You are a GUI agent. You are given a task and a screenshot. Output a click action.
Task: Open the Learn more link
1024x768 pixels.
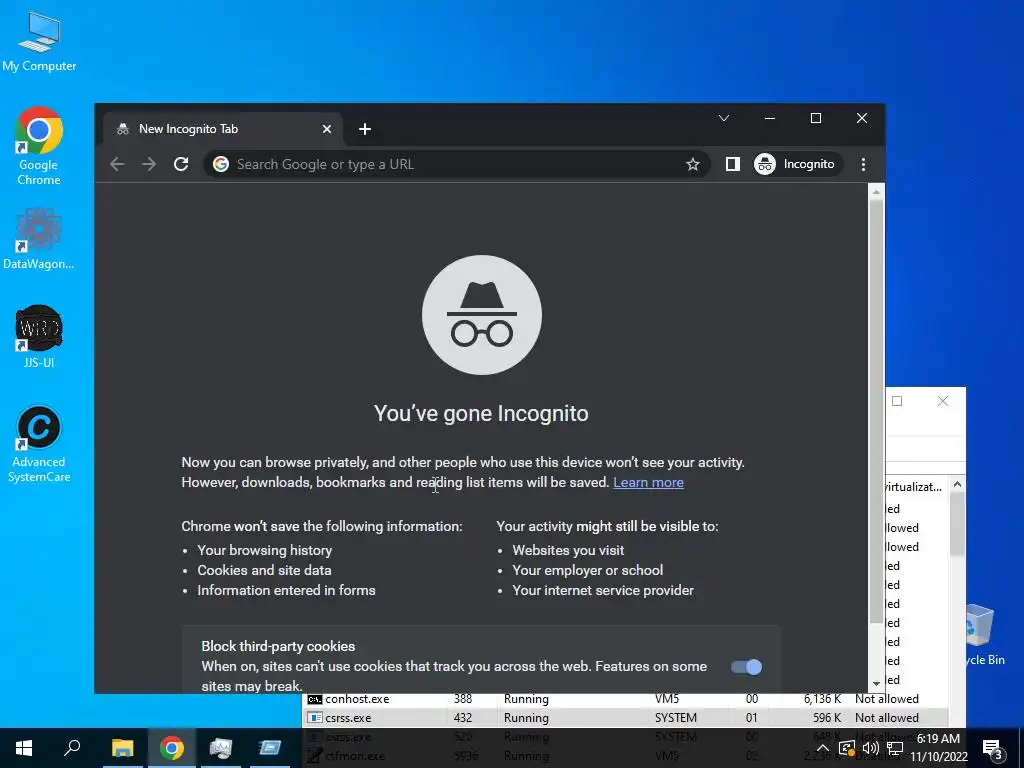[x=648, y=483]
